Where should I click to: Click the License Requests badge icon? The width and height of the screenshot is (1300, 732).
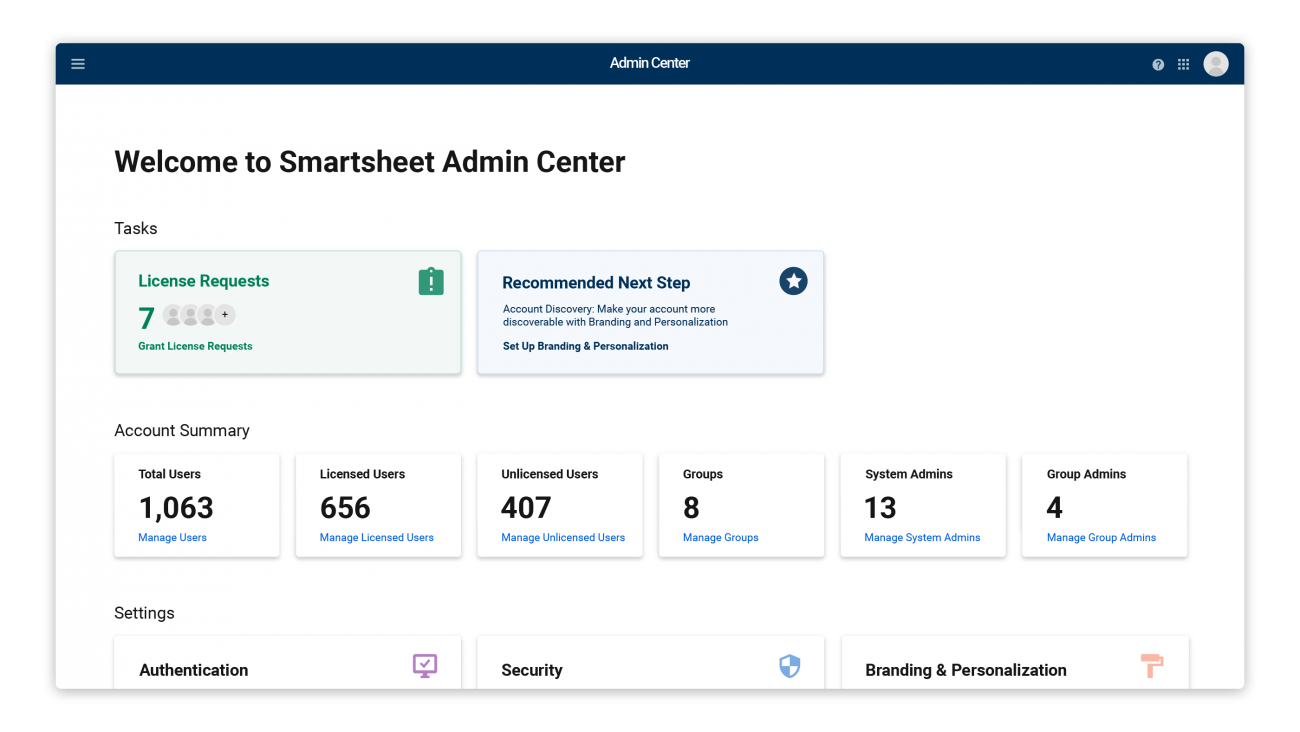coord(430,281)
